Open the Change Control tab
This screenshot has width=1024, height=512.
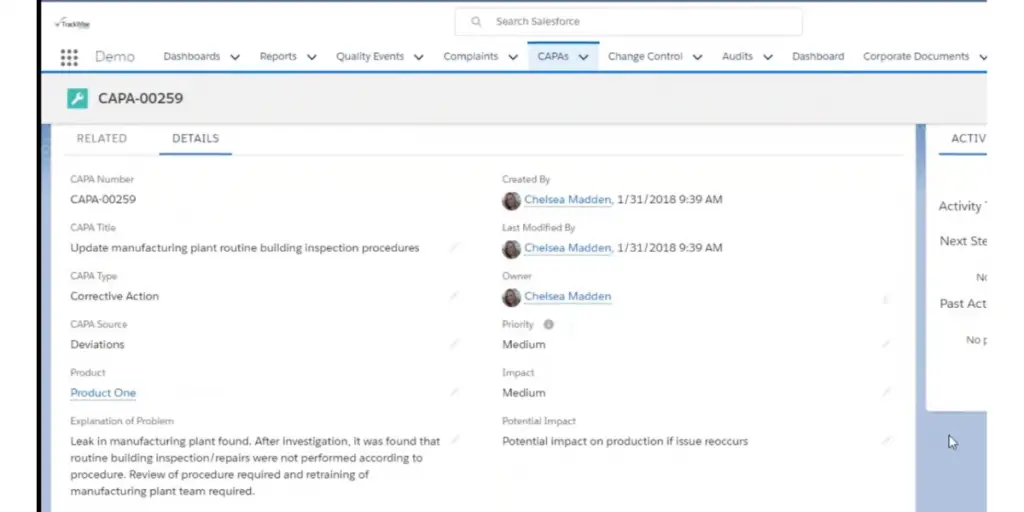coord(645,57)
